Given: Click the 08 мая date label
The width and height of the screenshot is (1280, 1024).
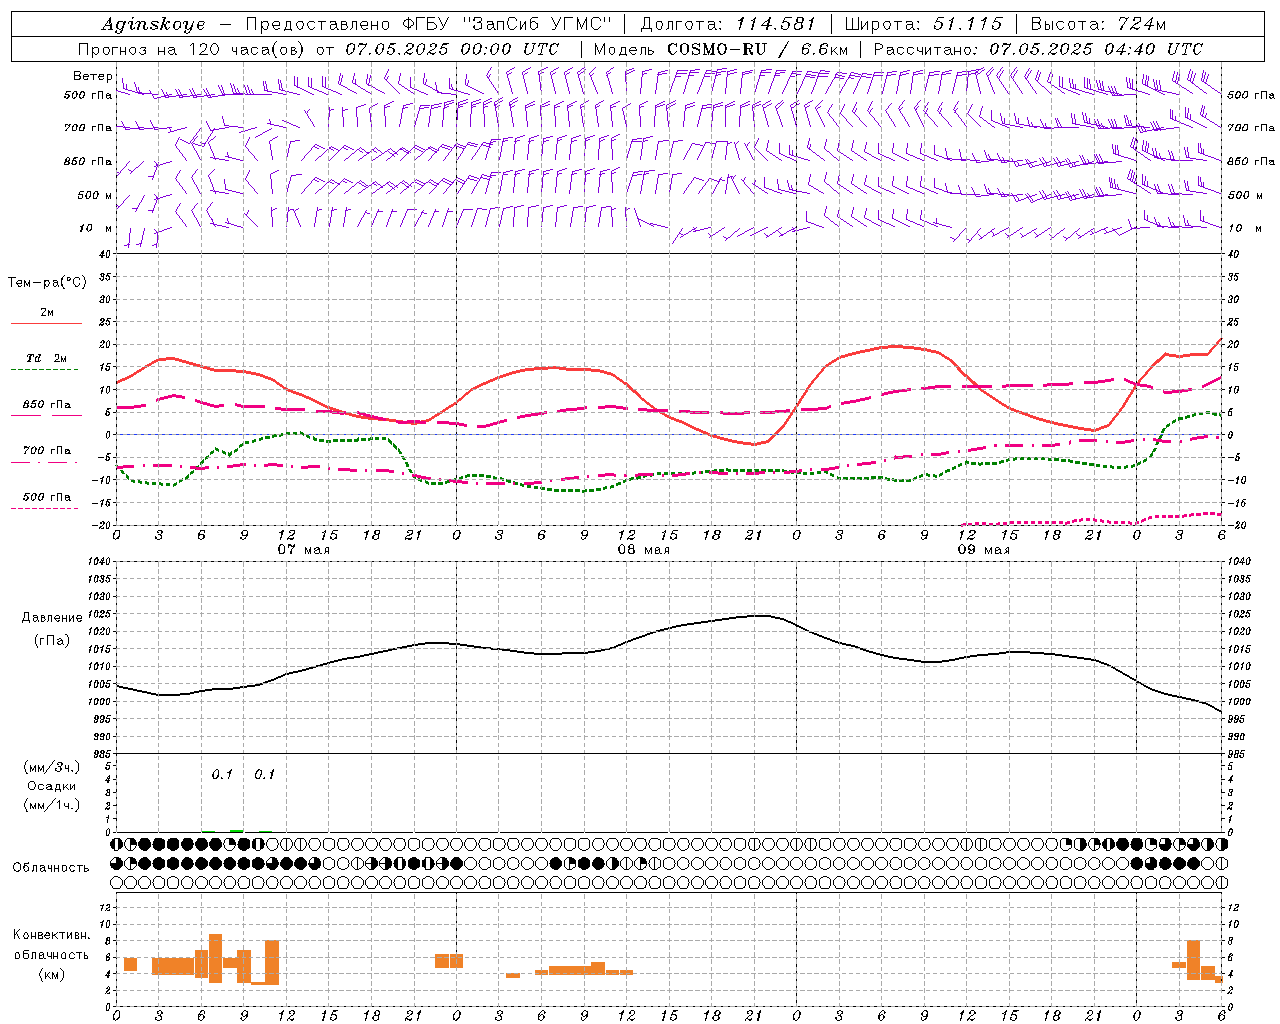Looking at the screenshot, I should point(644,550).
